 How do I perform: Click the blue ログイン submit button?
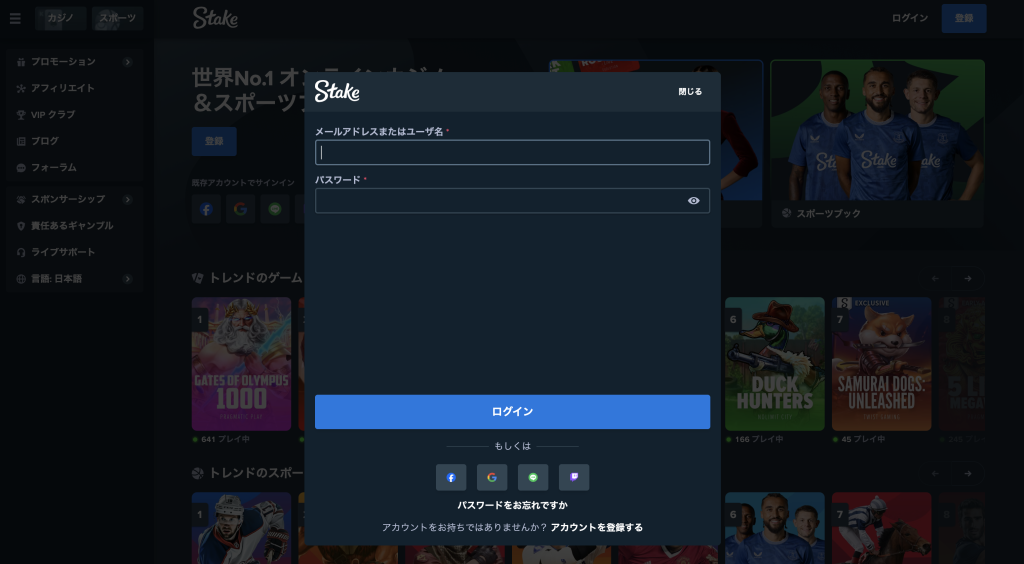[513, 412]
